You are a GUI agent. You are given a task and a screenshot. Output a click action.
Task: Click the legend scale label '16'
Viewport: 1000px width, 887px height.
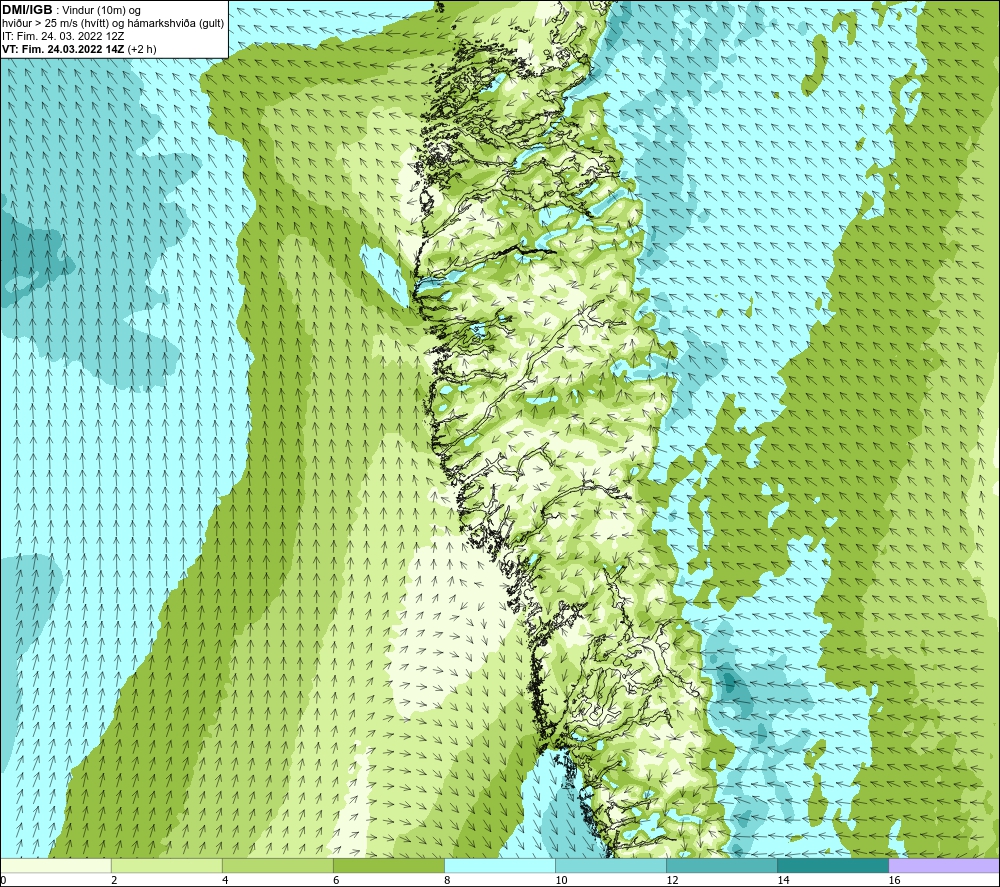[x=894, y=881]
